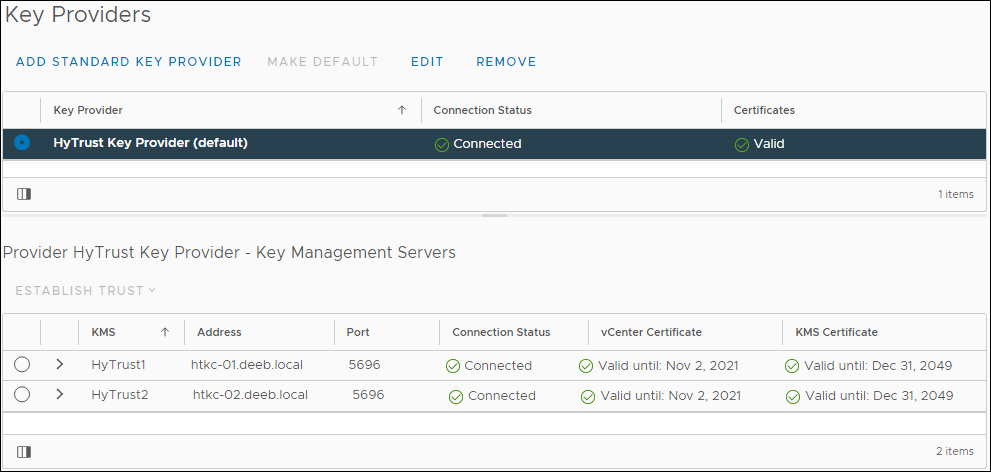Click port 5696 in HyTrust1 row
991x472 pixels.
coord(365,365)
